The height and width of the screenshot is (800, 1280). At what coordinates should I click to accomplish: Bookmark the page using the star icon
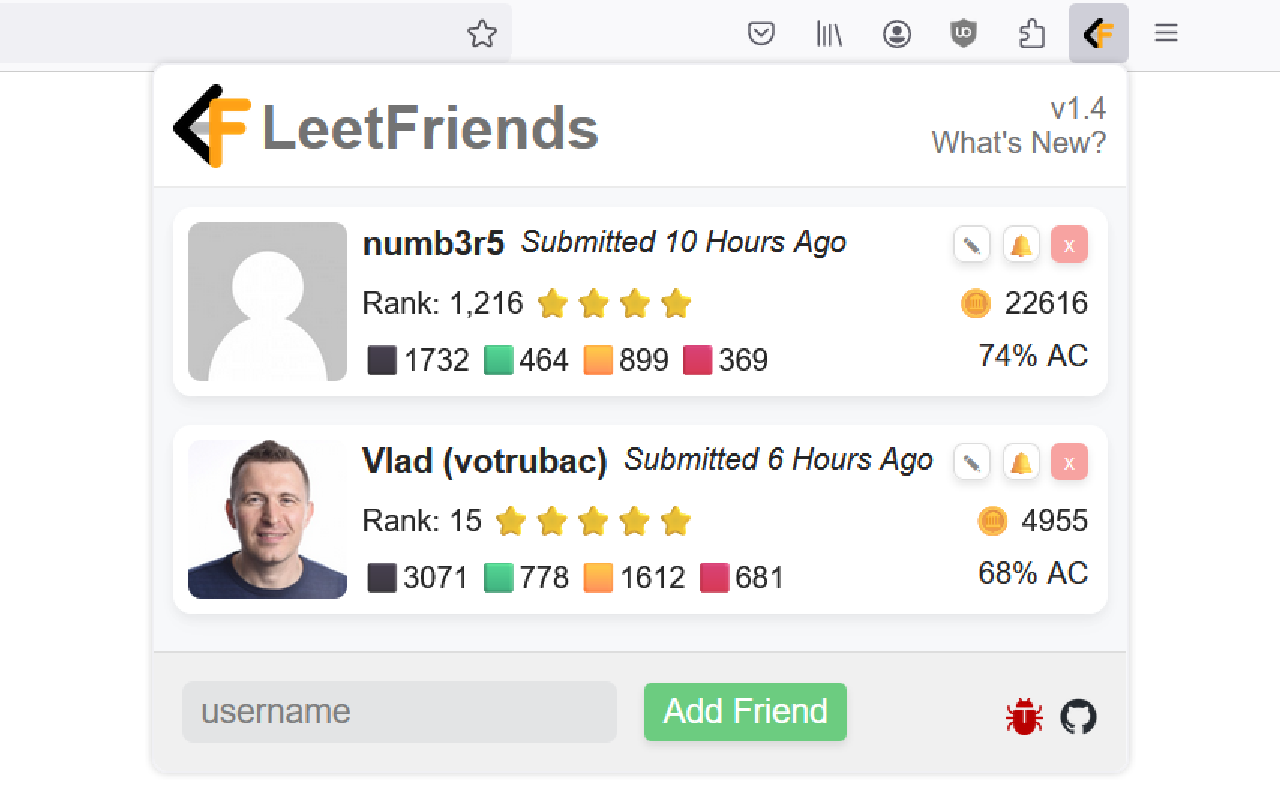click(x=482, y=33)
